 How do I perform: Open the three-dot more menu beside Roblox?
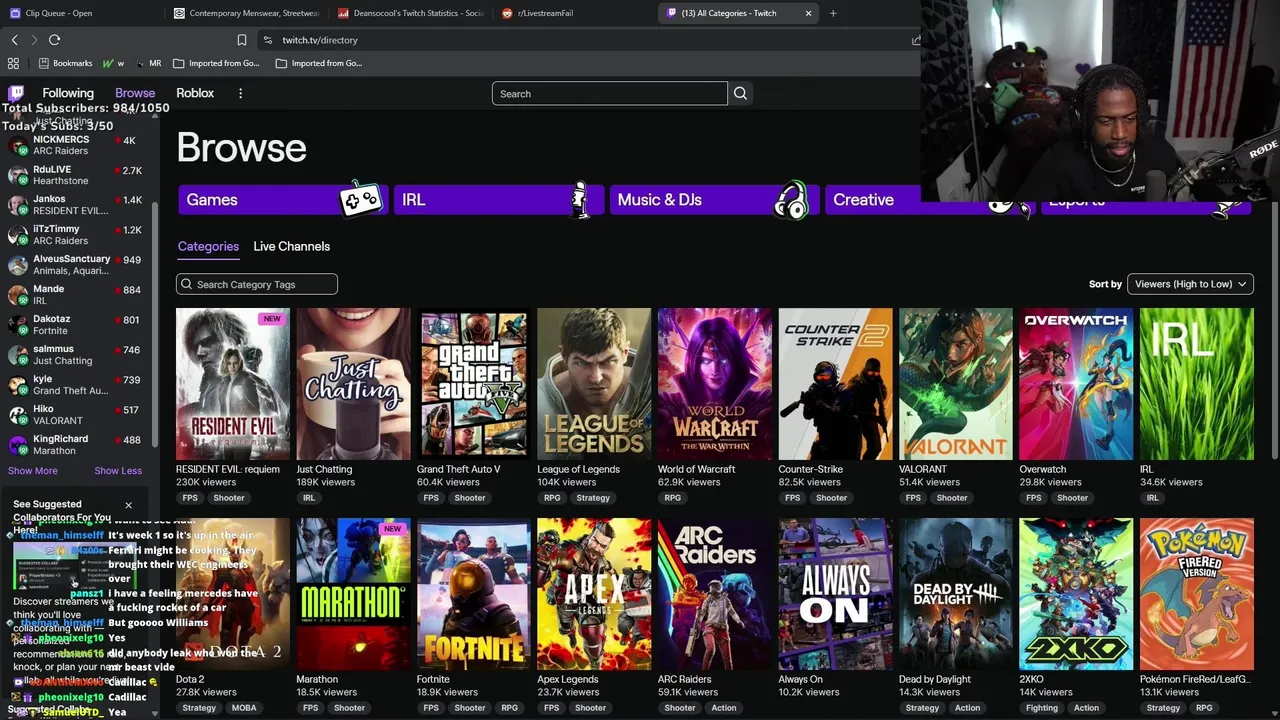(x=240, y=93)
